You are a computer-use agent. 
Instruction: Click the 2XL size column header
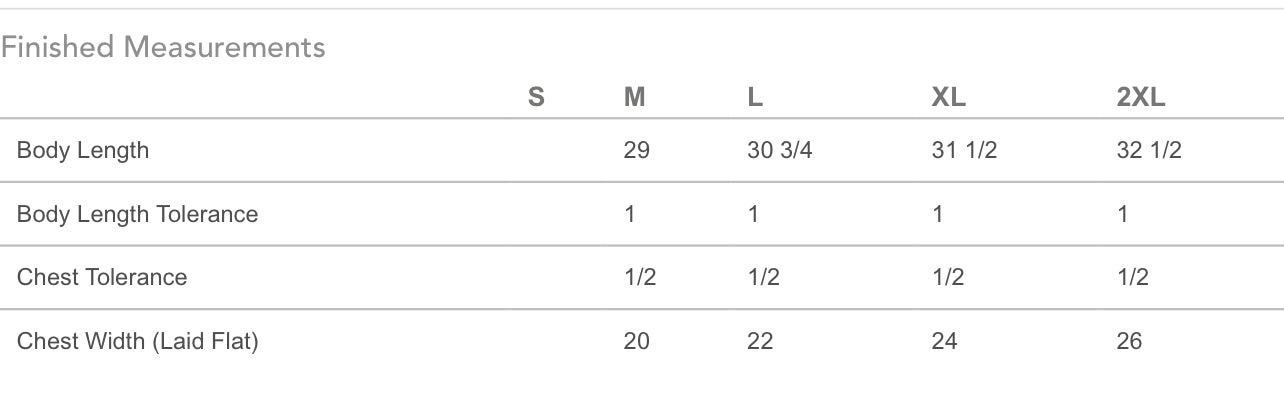point(1141,97)
